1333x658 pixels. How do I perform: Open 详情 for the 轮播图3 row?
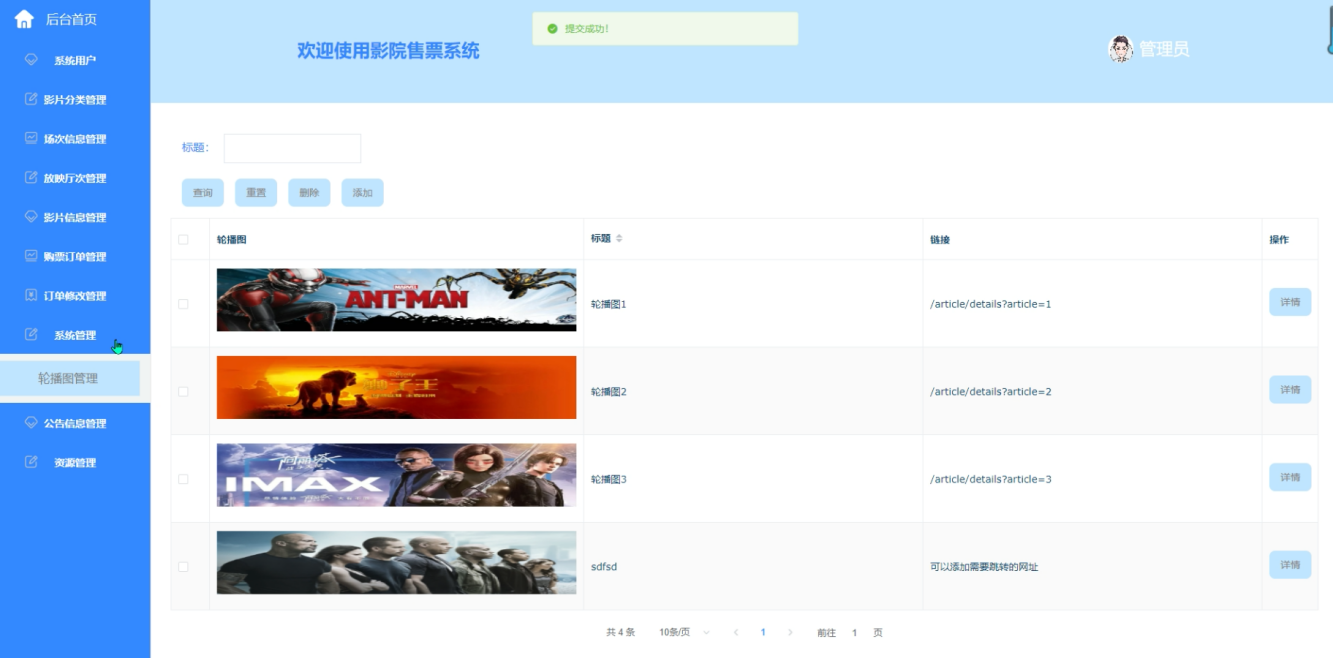coord(1290,477)
